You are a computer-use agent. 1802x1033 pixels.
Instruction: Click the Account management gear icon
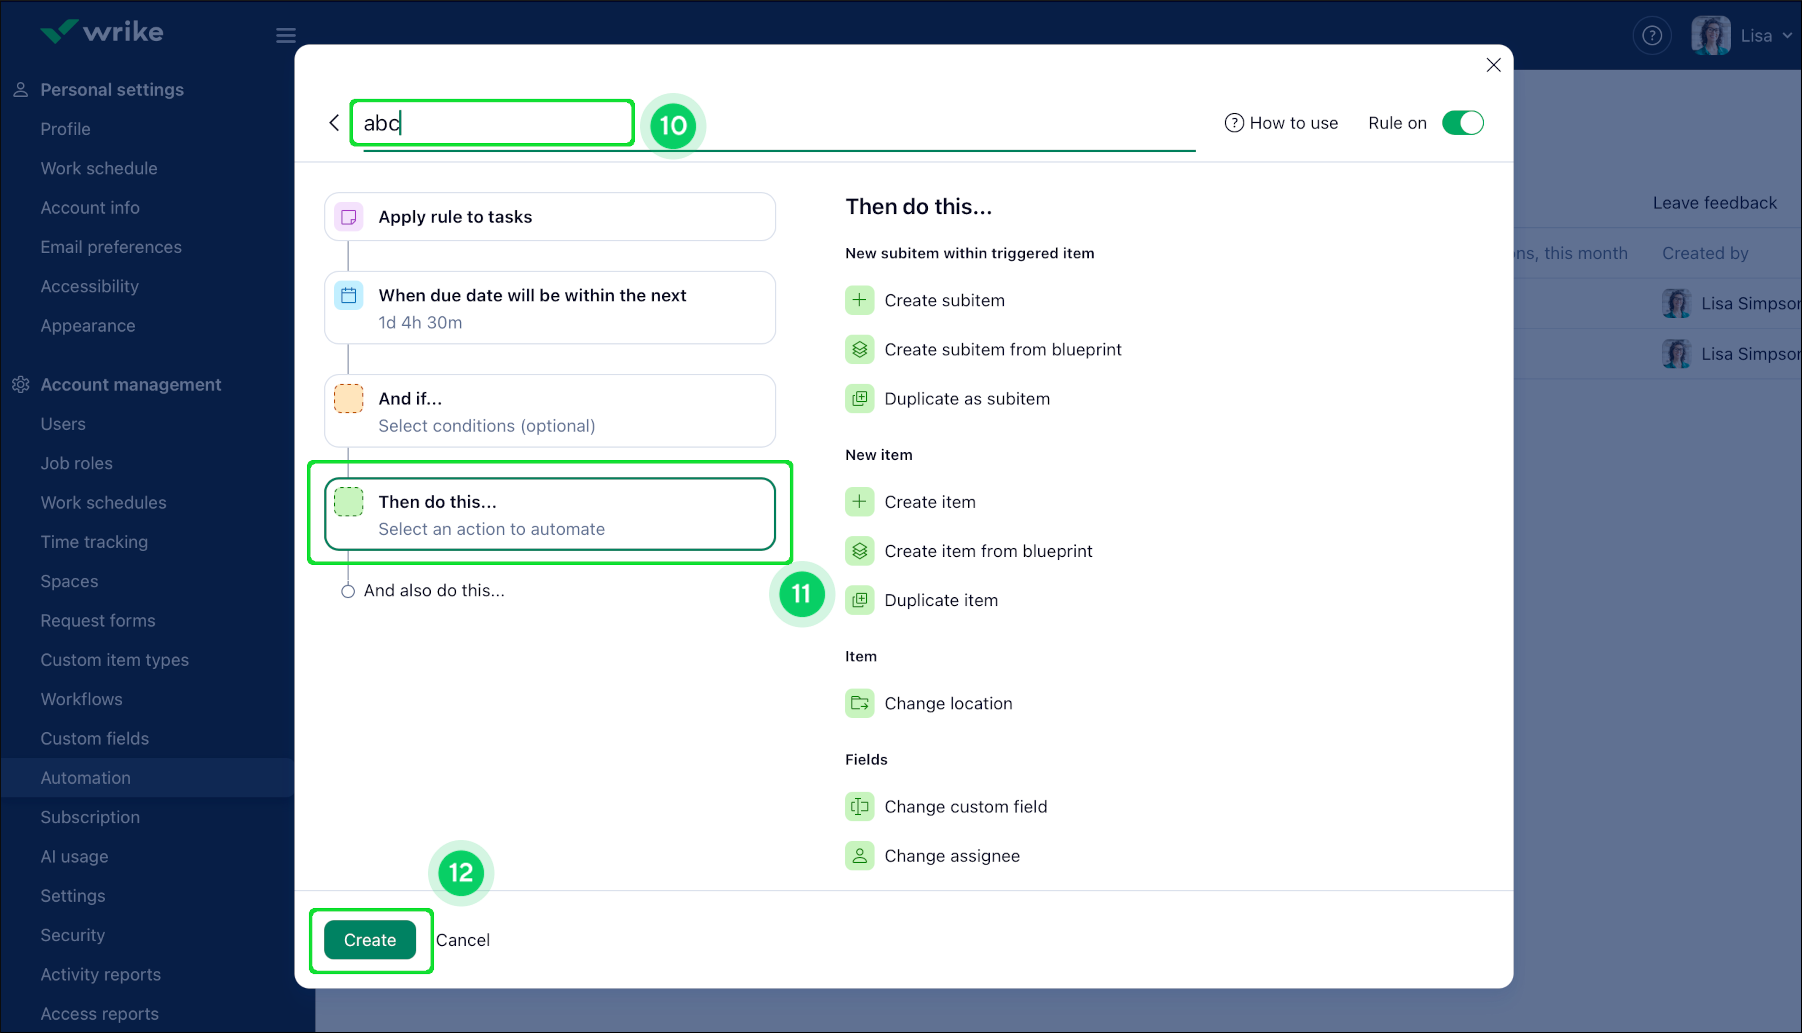pos(20,385)
